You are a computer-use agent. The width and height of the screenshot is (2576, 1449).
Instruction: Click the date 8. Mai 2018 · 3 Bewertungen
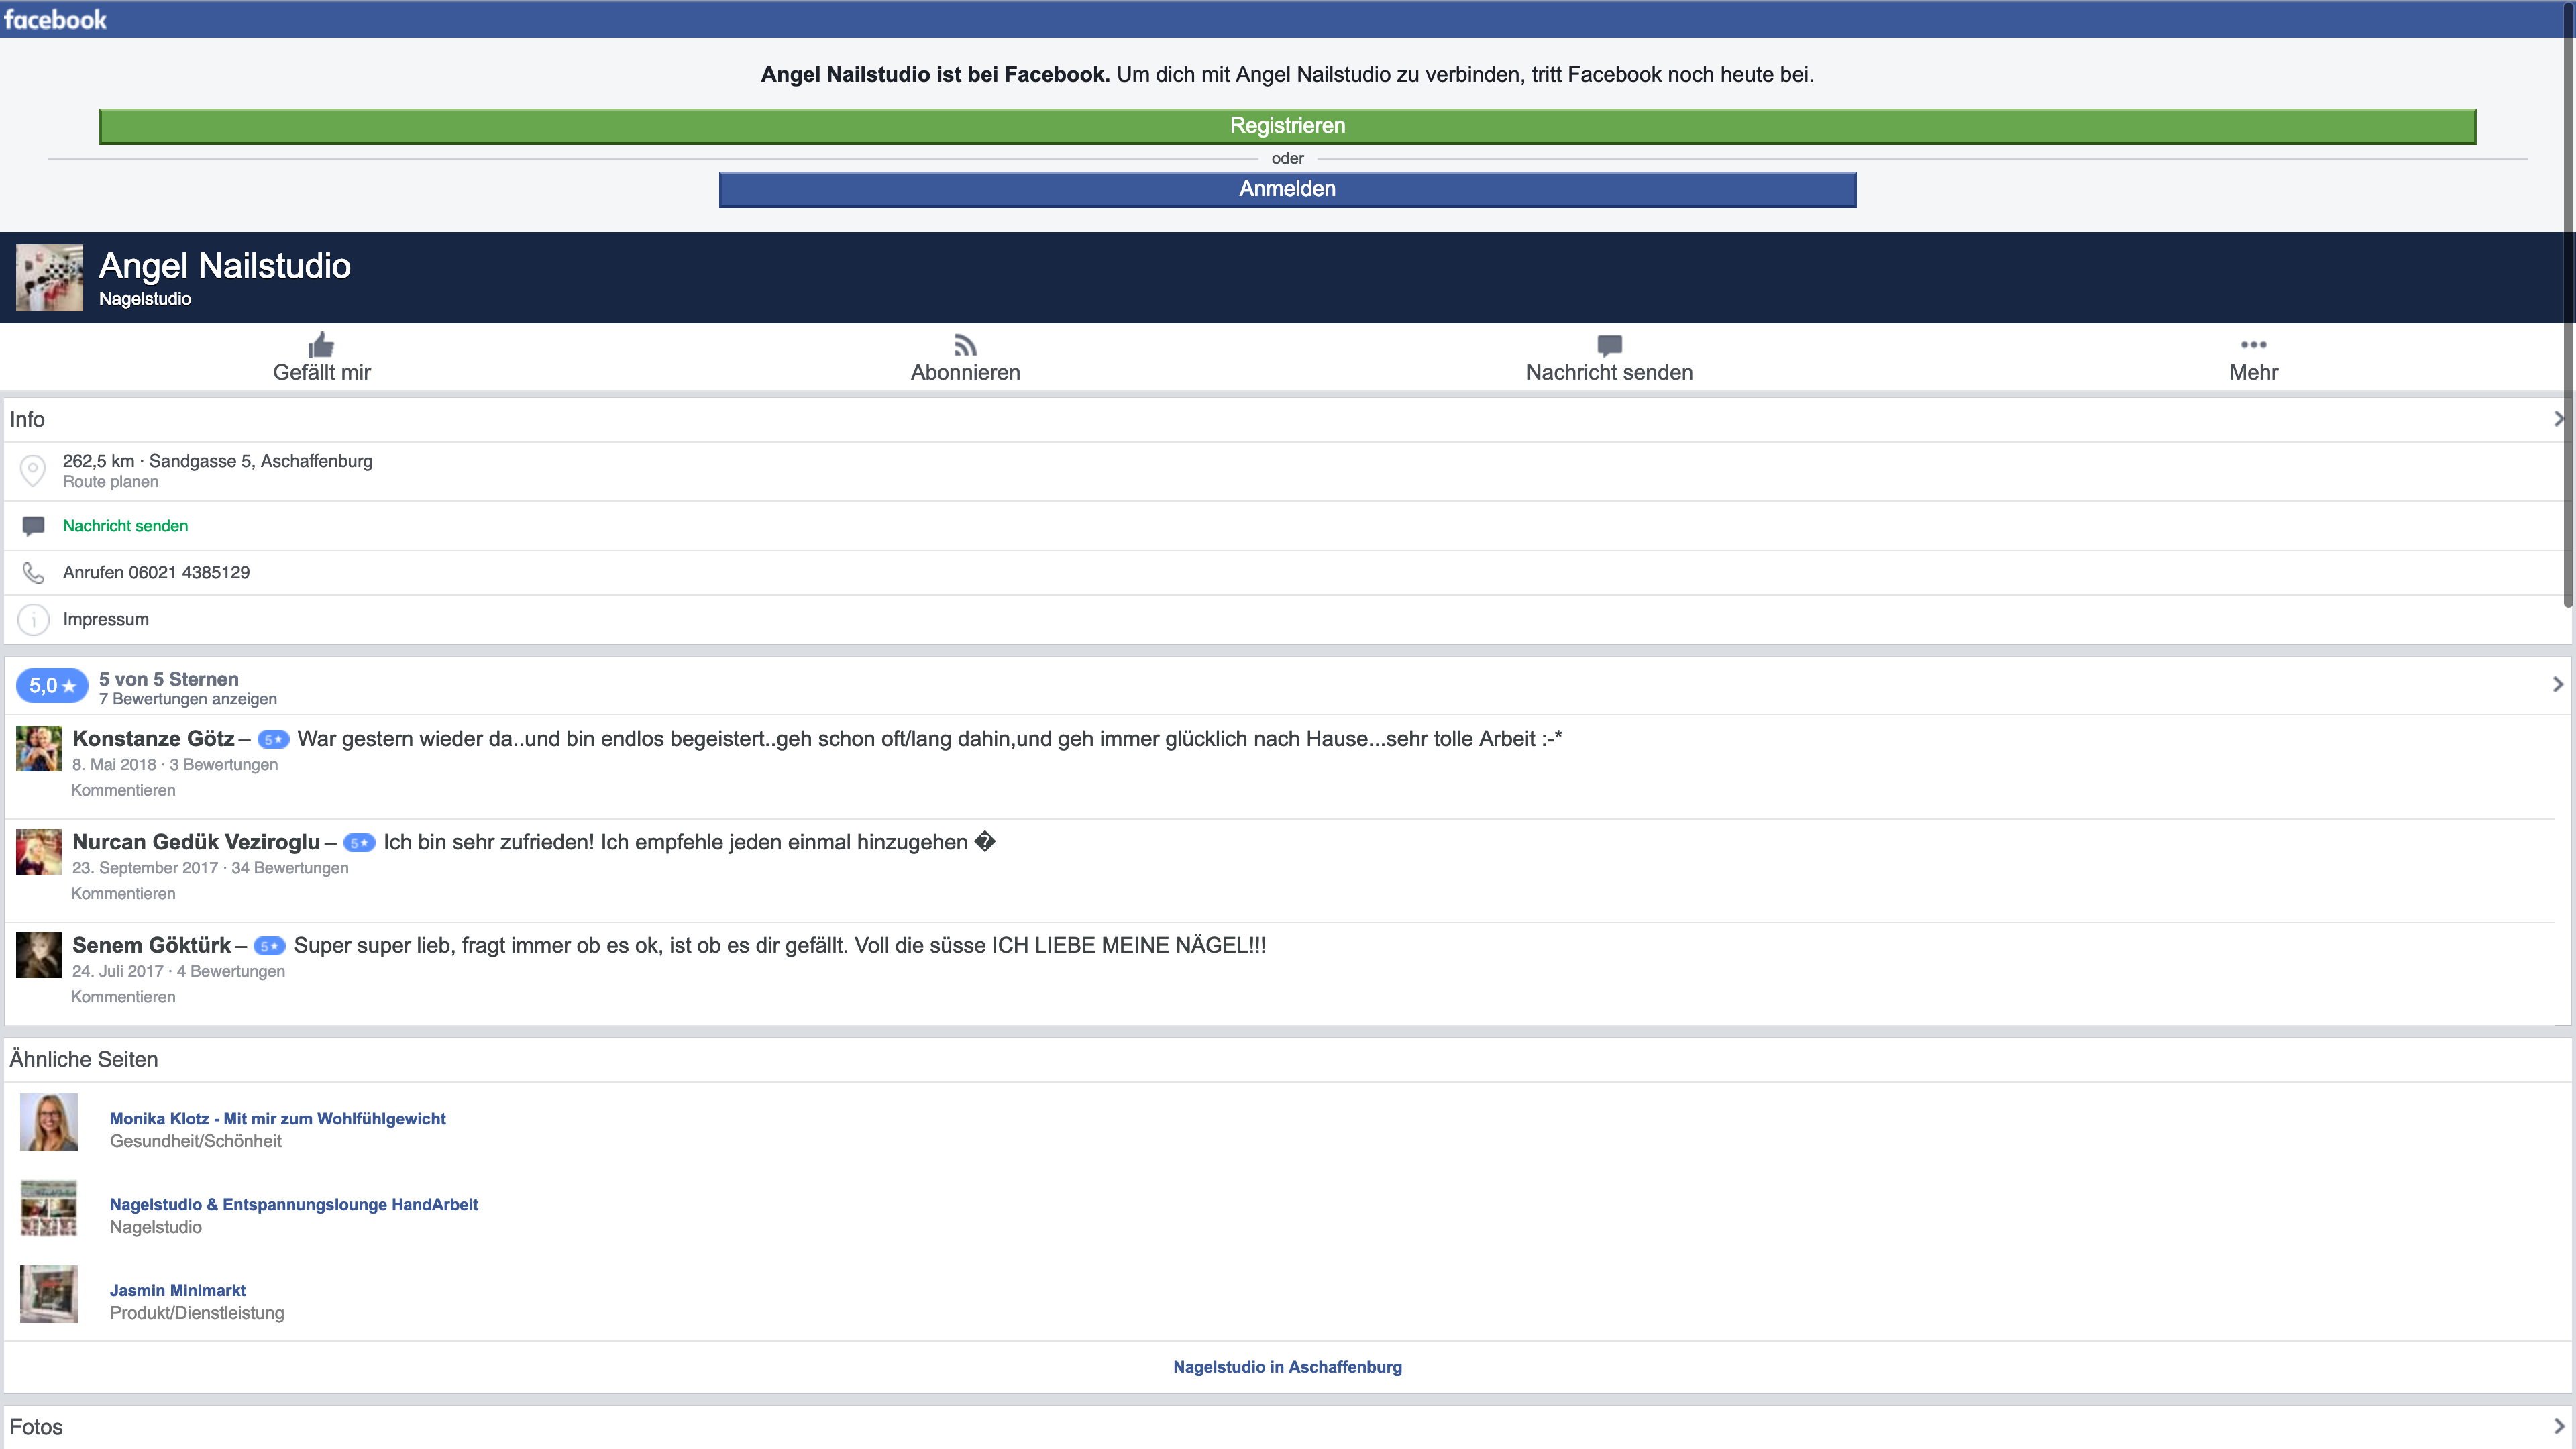(x=175, y=765)
